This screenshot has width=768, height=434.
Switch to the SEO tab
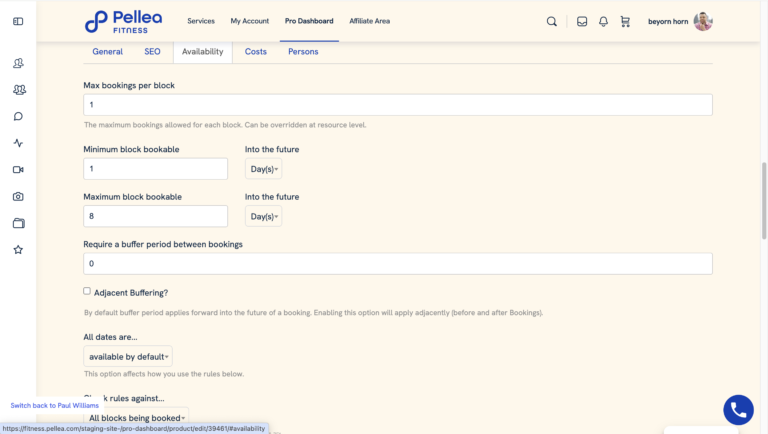pos(152,51)
